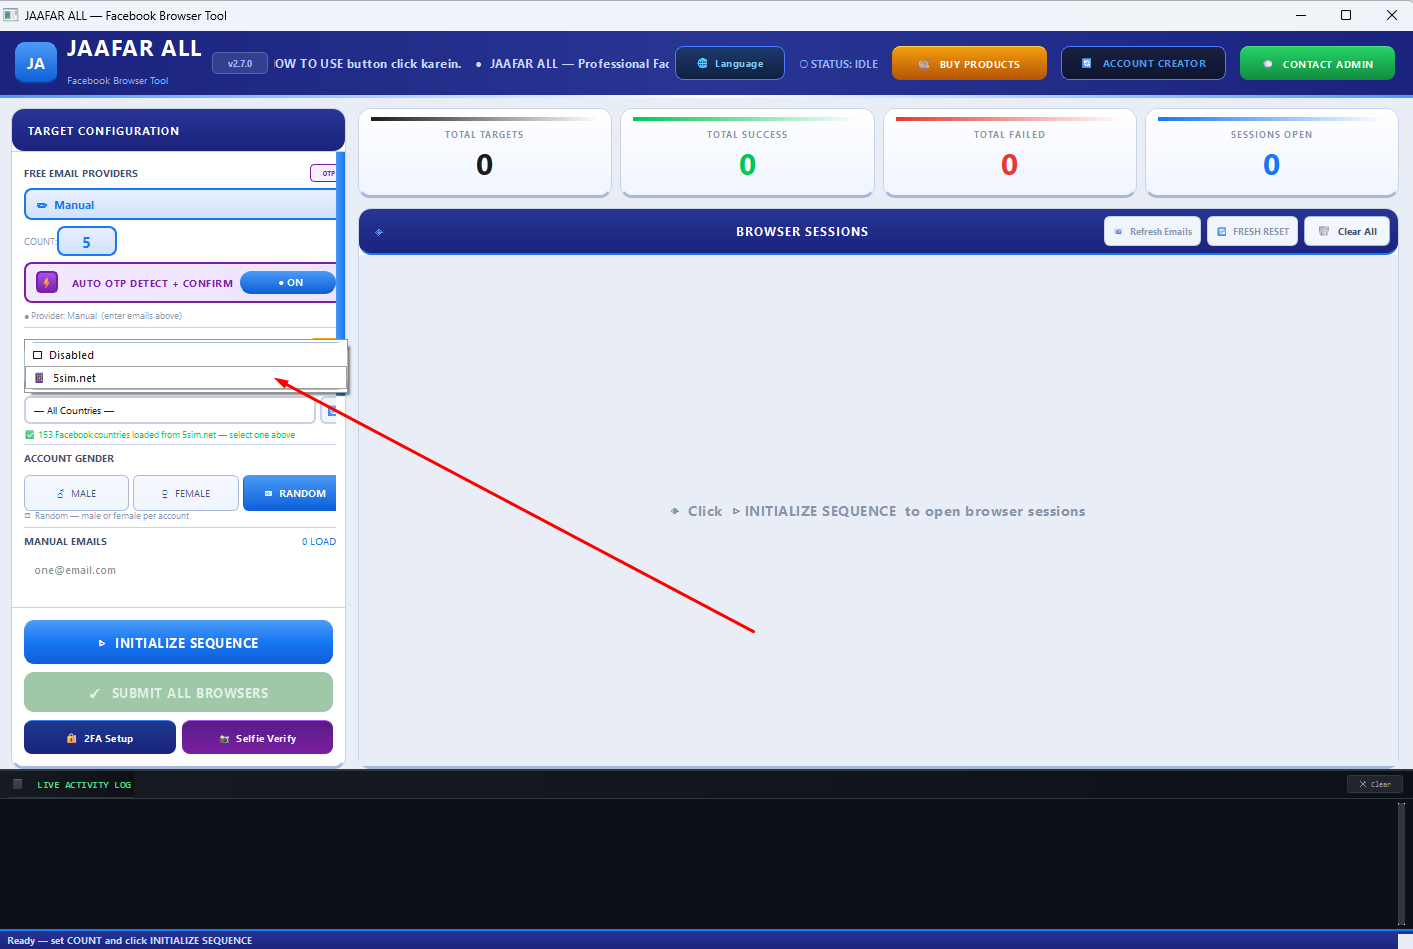The image size is (1413, 949).
Task: Click the JA app logo badge
Action: (36, 63)
